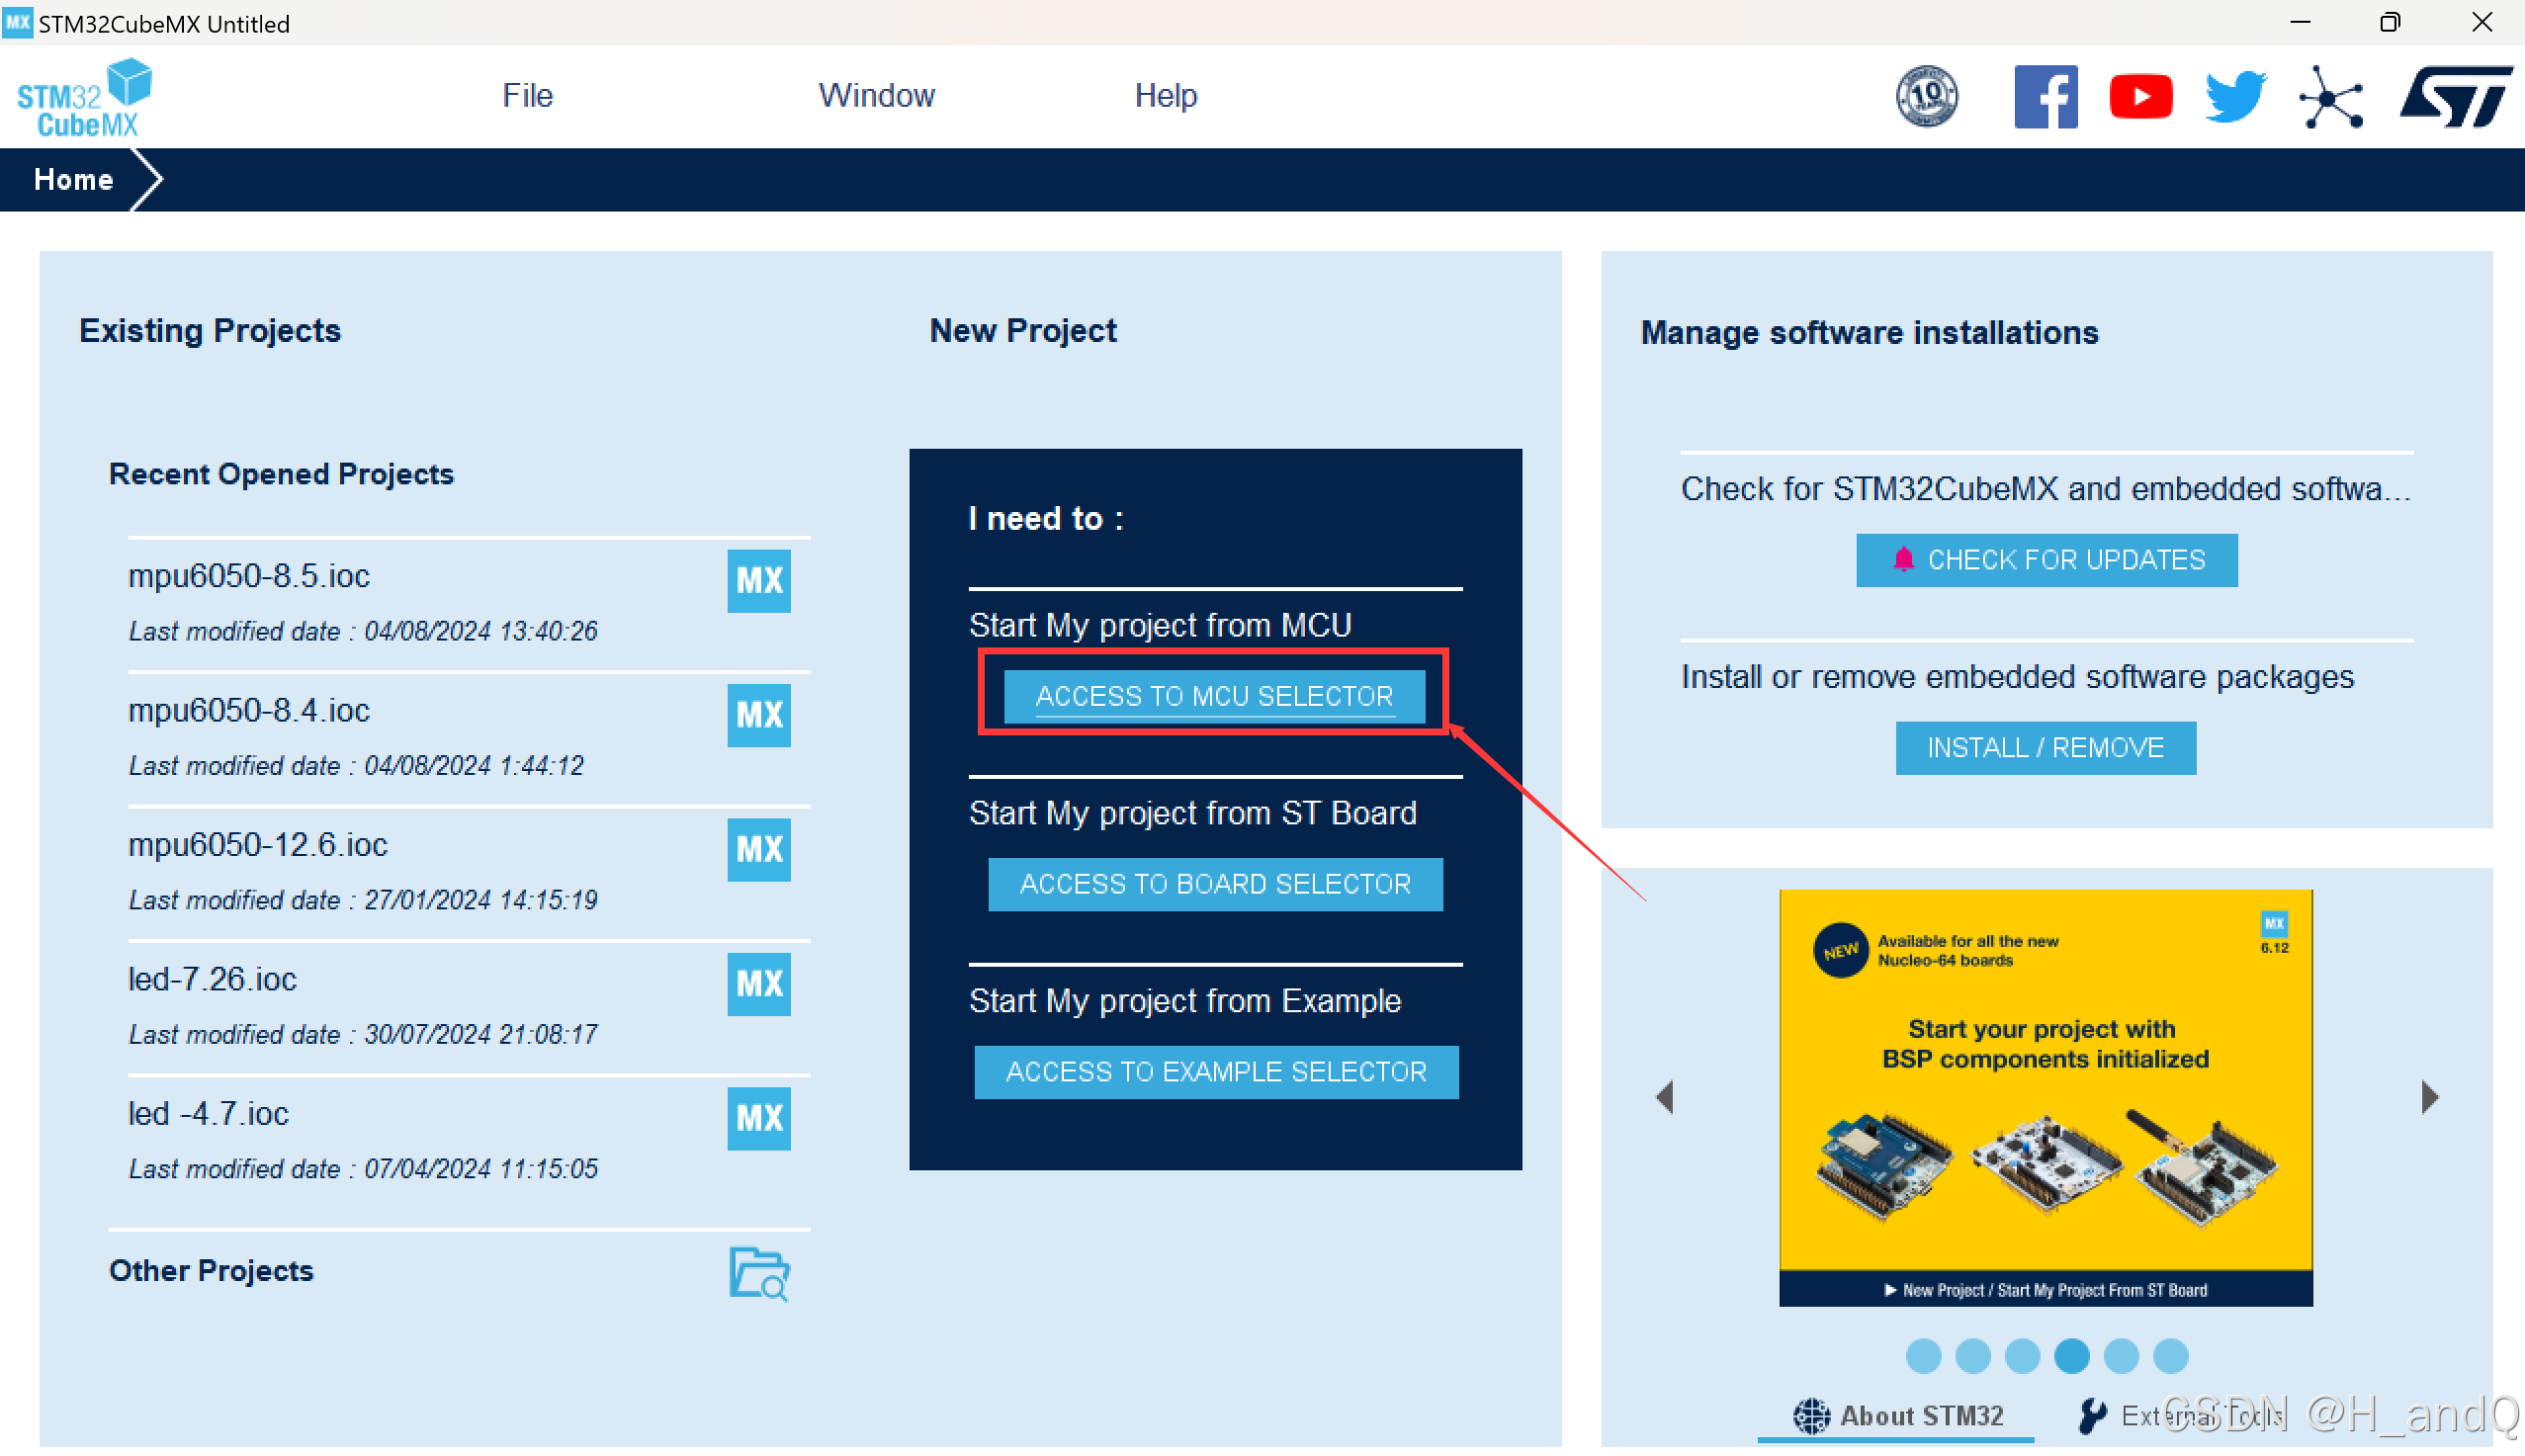The image size is (2525, 1456).
Task: Open the YouTube icon link
Action: 2140,97
